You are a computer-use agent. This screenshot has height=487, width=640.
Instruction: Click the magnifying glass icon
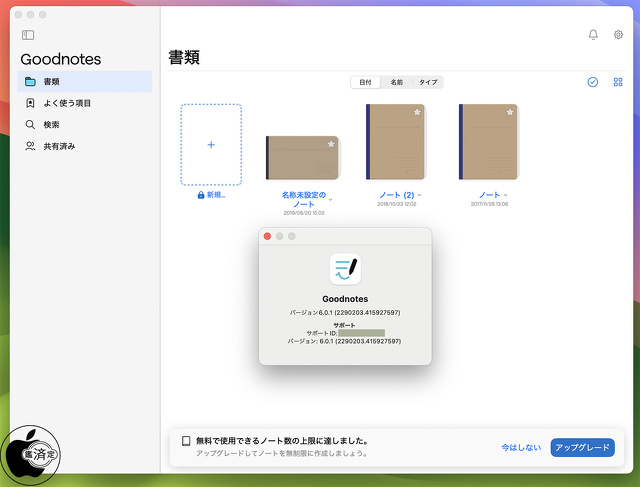(30, 125)
